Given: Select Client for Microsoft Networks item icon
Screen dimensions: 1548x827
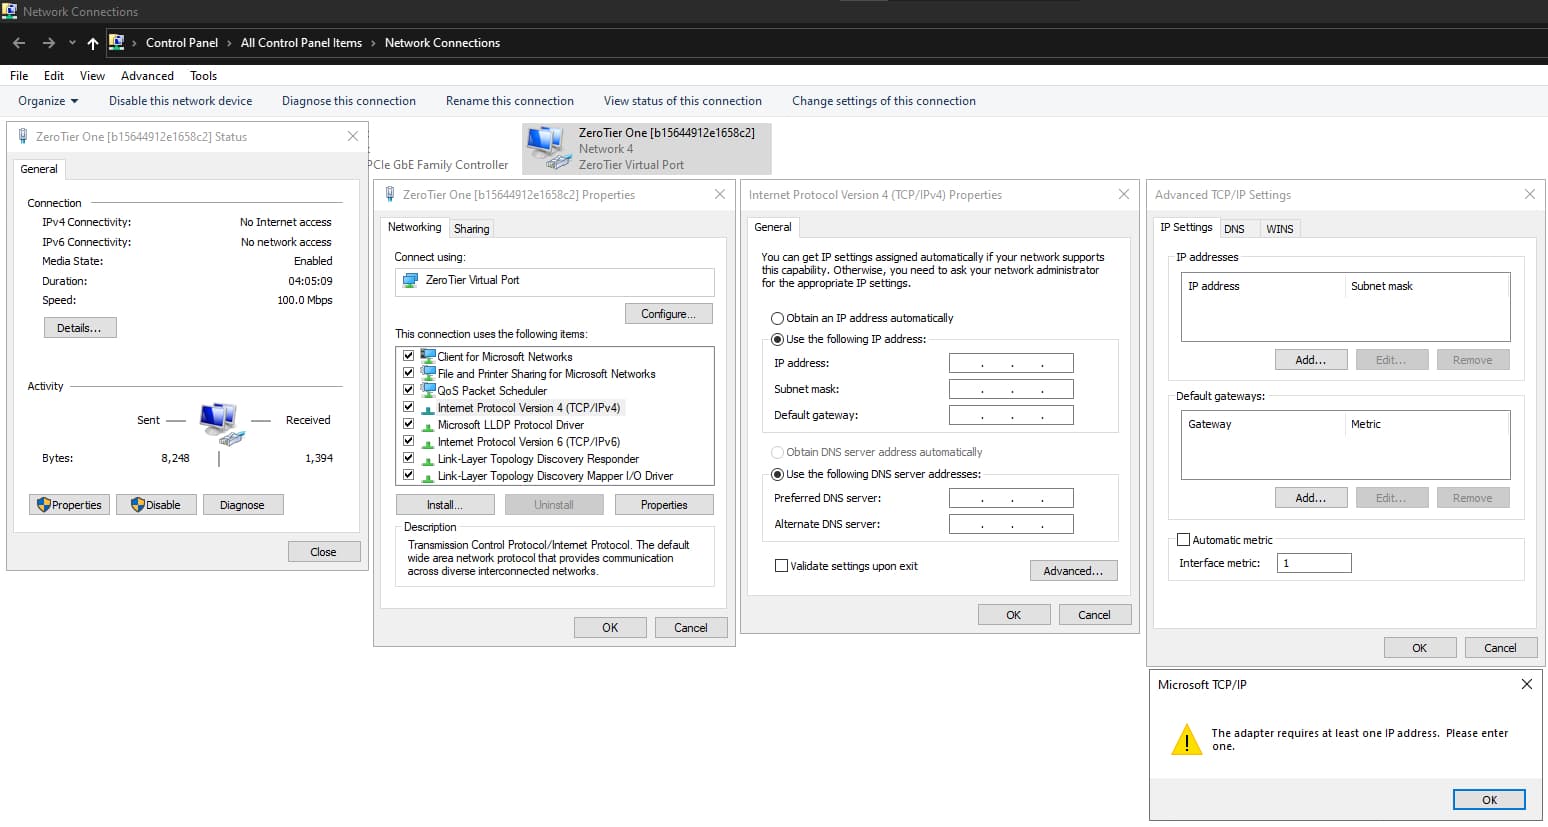Looking at the screenshot, I should click(x=428, y=356).
